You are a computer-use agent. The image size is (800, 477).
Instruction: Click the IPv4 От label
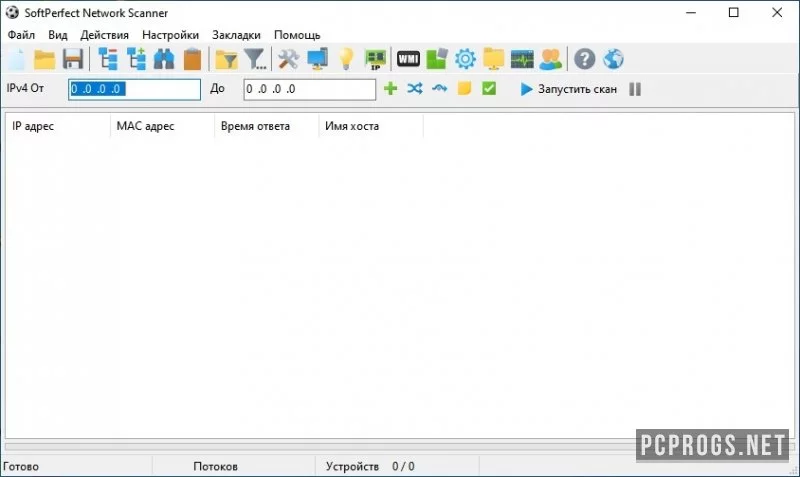(26, 88)
